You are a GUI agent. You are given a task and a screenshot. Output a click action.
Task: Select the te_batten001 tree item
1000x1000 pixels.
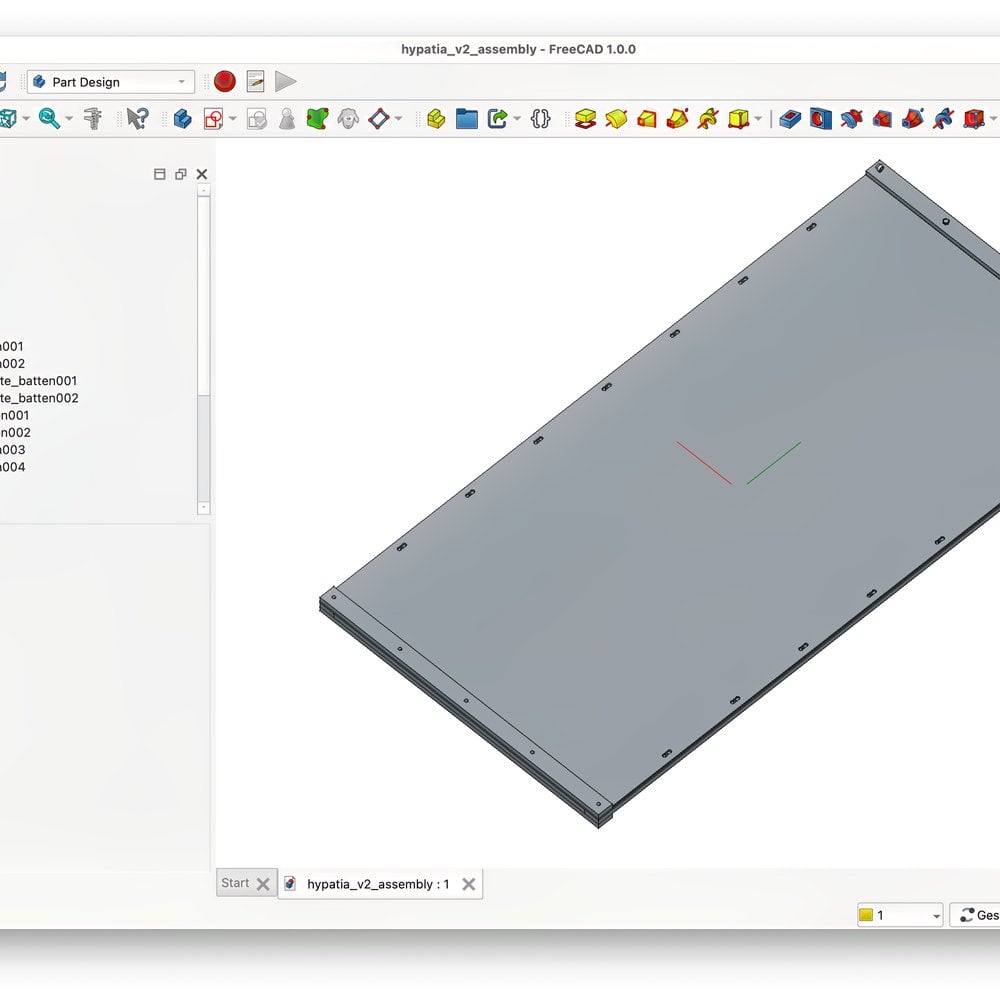coord(40,381)
